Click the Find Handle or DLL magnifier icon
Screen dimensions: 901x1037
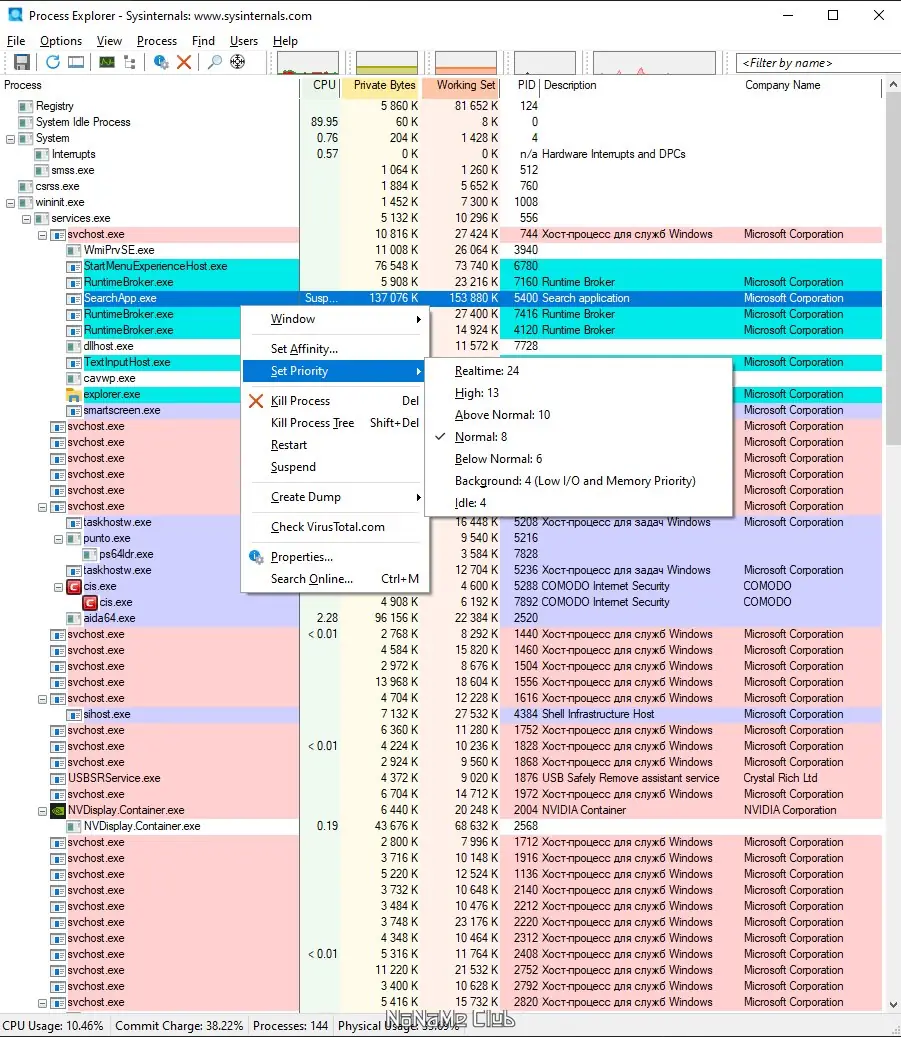[214, 62]
